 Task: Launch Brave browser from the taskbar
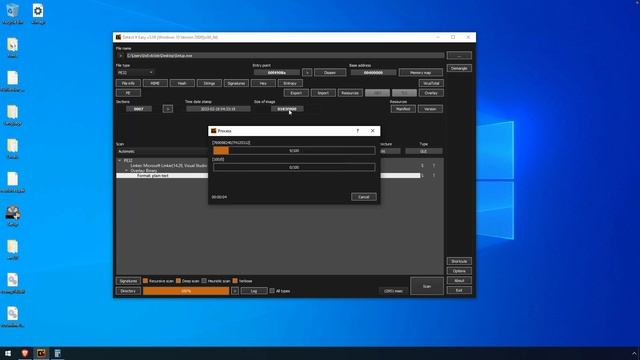point(24,353)
